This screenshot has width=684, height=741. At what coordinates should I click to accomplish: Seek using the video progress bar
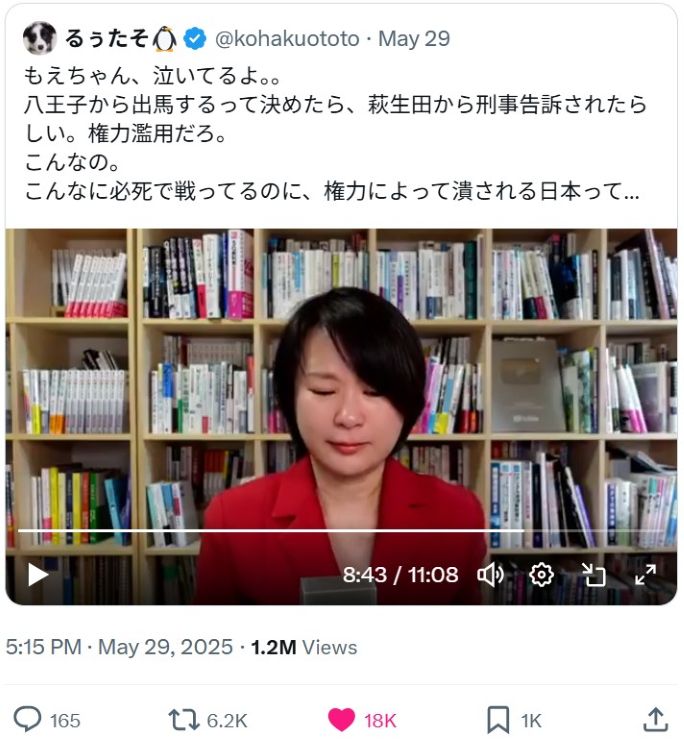click(x=341, y=531)
